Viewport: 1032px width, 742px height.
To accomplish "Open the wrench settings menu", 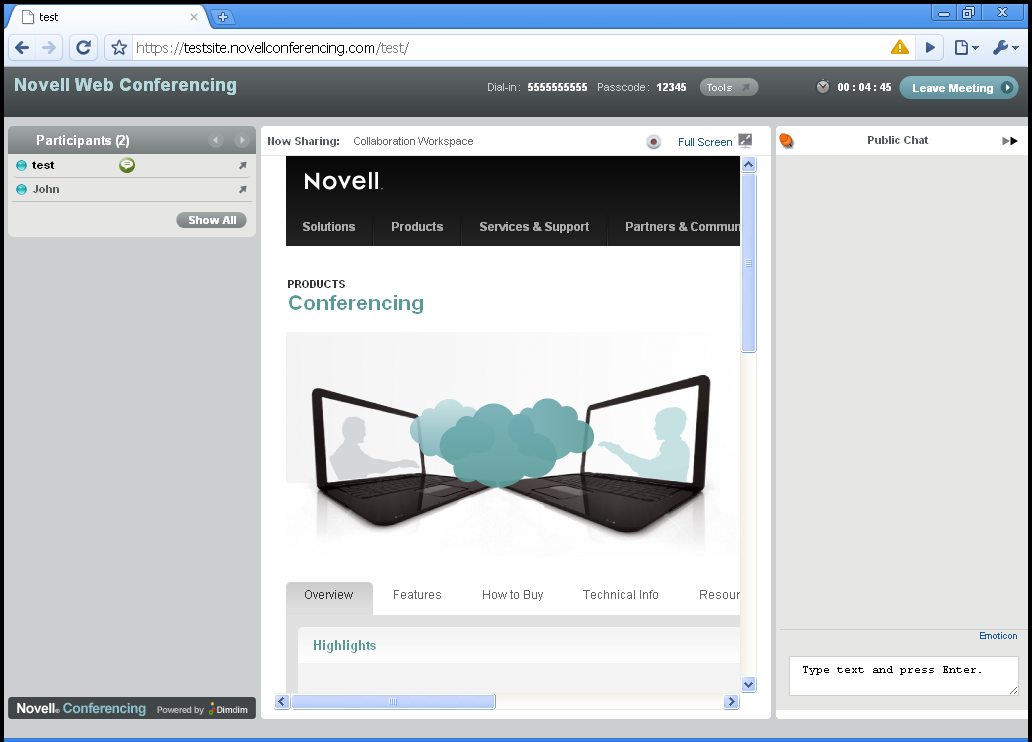I will pos(1005,47).
